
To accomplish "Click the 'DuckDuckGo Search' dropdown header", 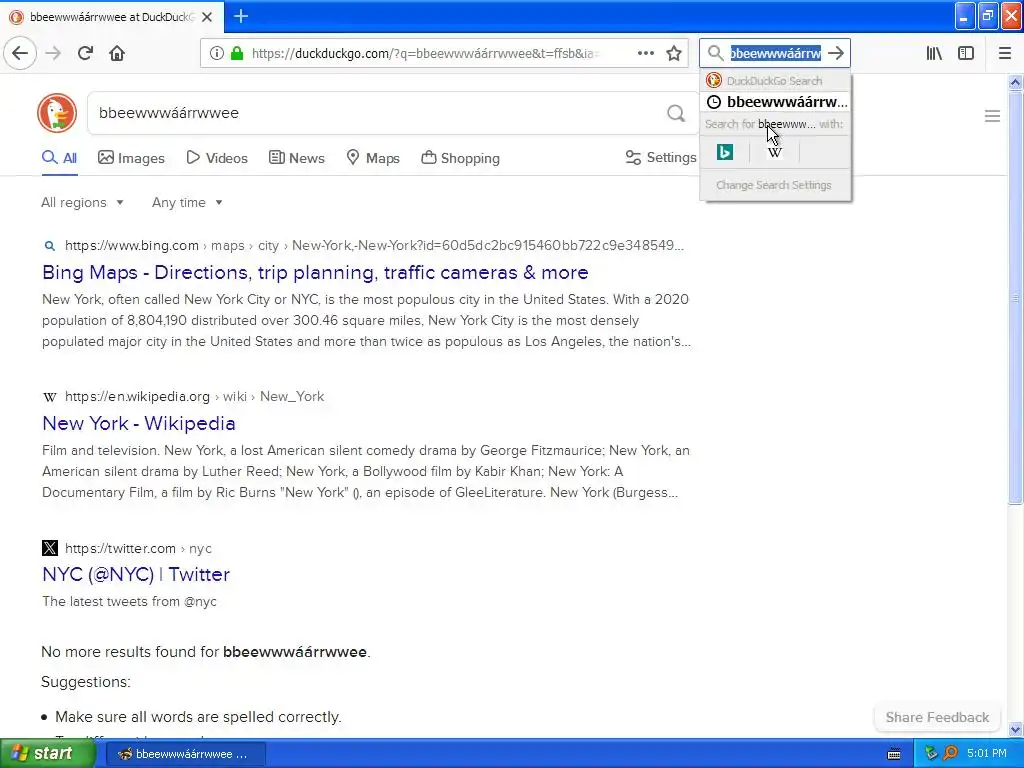I will 775,81.
